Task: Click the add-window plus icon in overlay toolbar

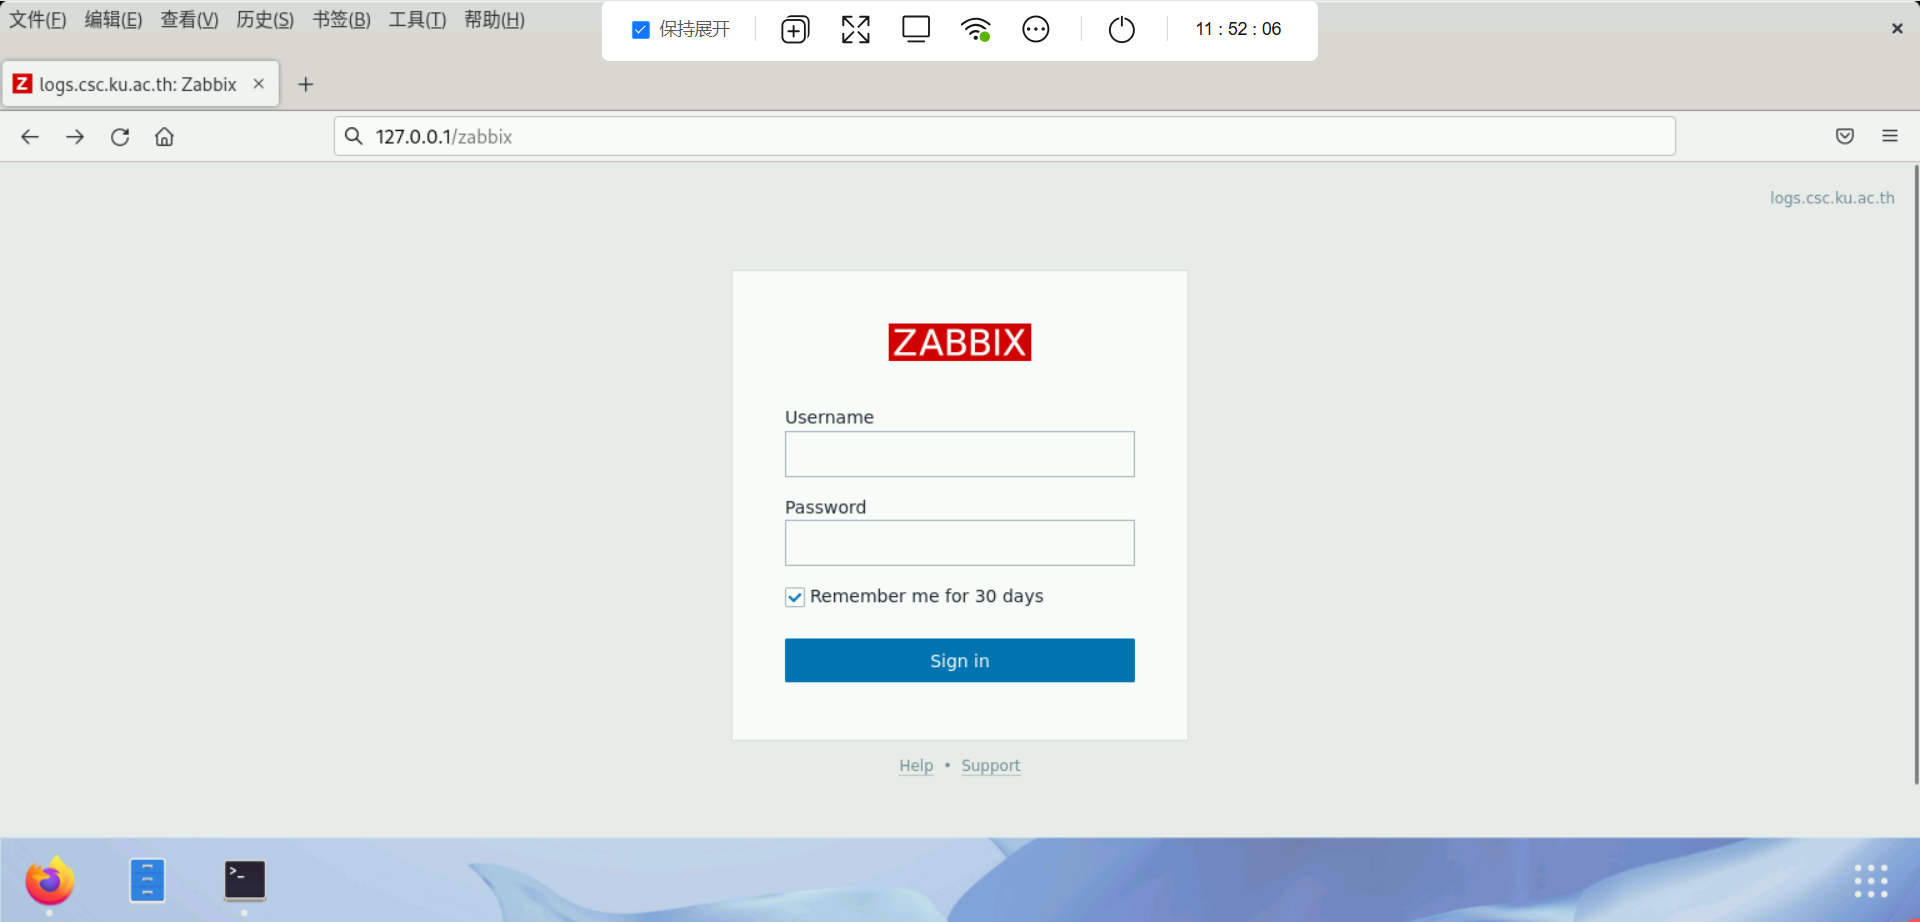Action: pos(795,30)
